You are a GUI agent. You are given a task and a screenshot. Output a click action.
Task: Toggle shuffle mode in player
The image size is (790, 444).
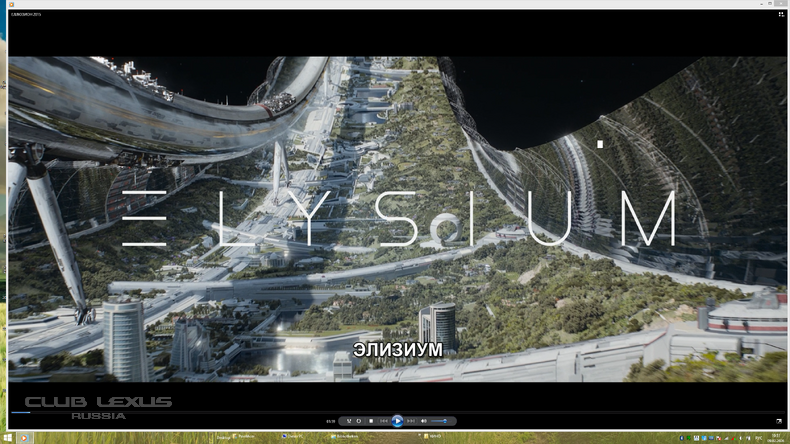[x=348, y=421]
